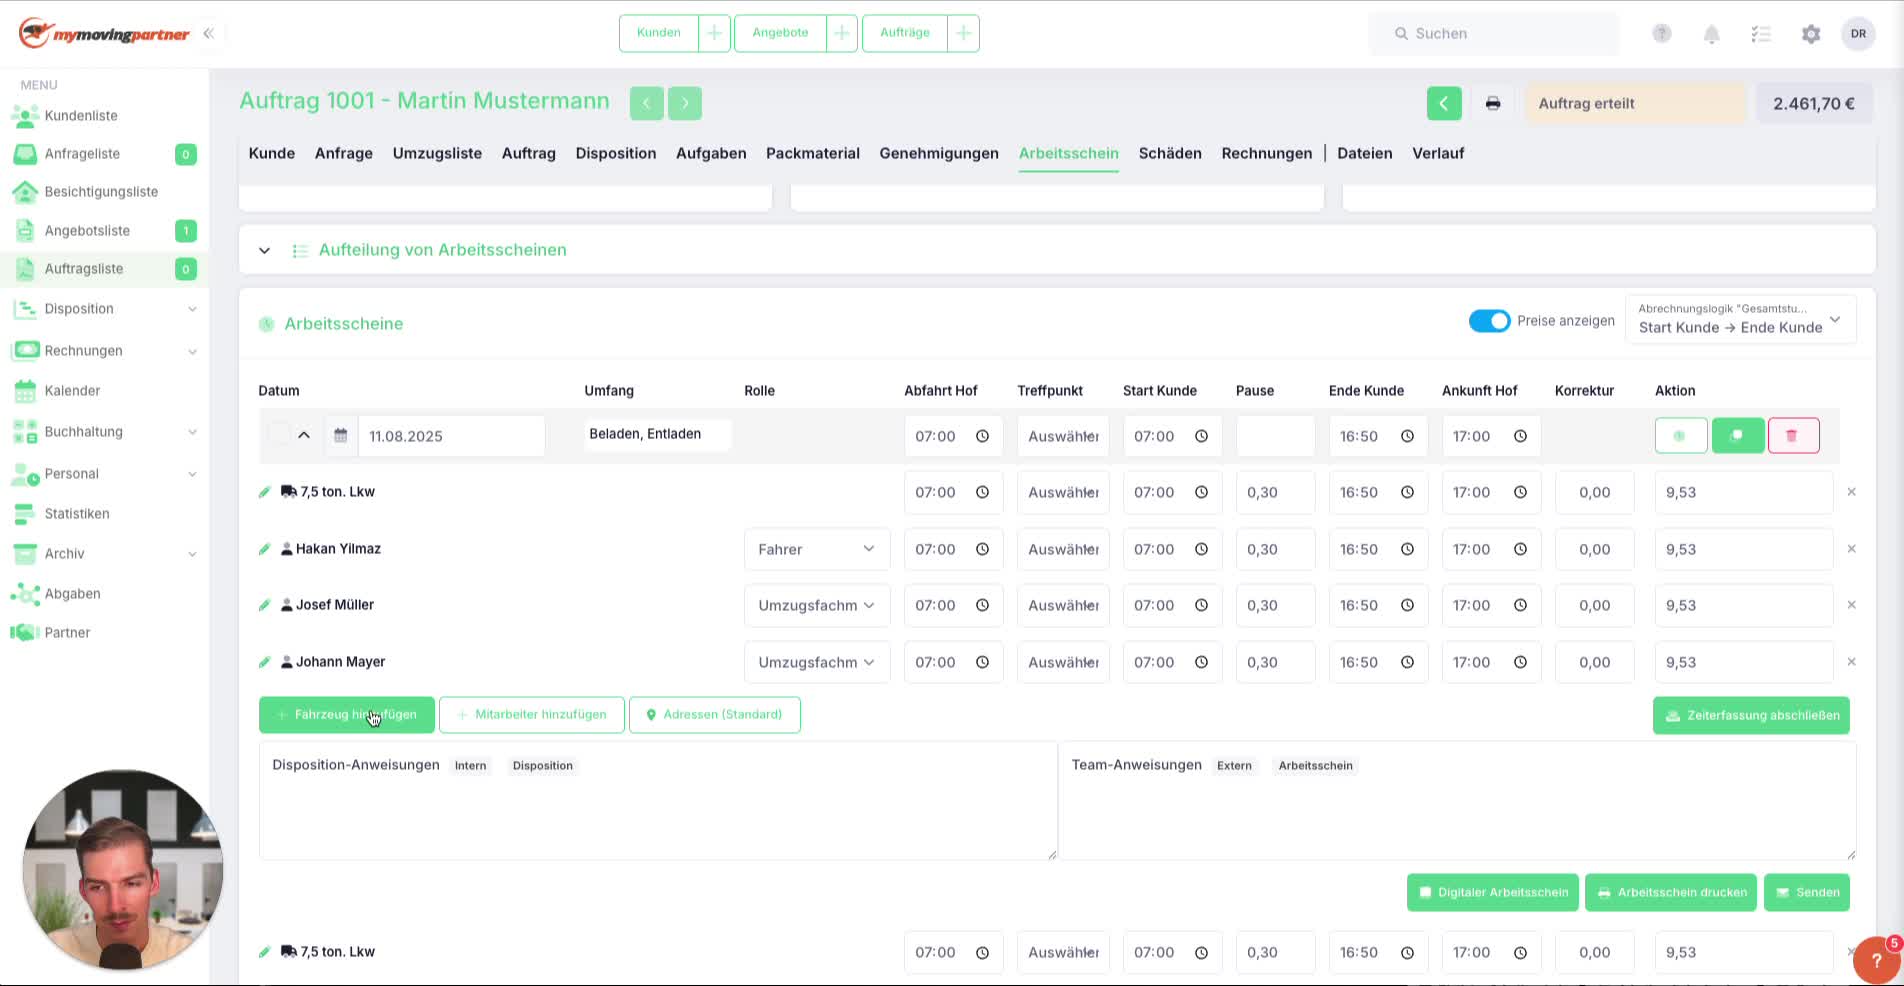Open Statistiken in the sidebar
The height and width of the screenshot is (986, 1904).
pyautogui.click(x=77, y=514)
